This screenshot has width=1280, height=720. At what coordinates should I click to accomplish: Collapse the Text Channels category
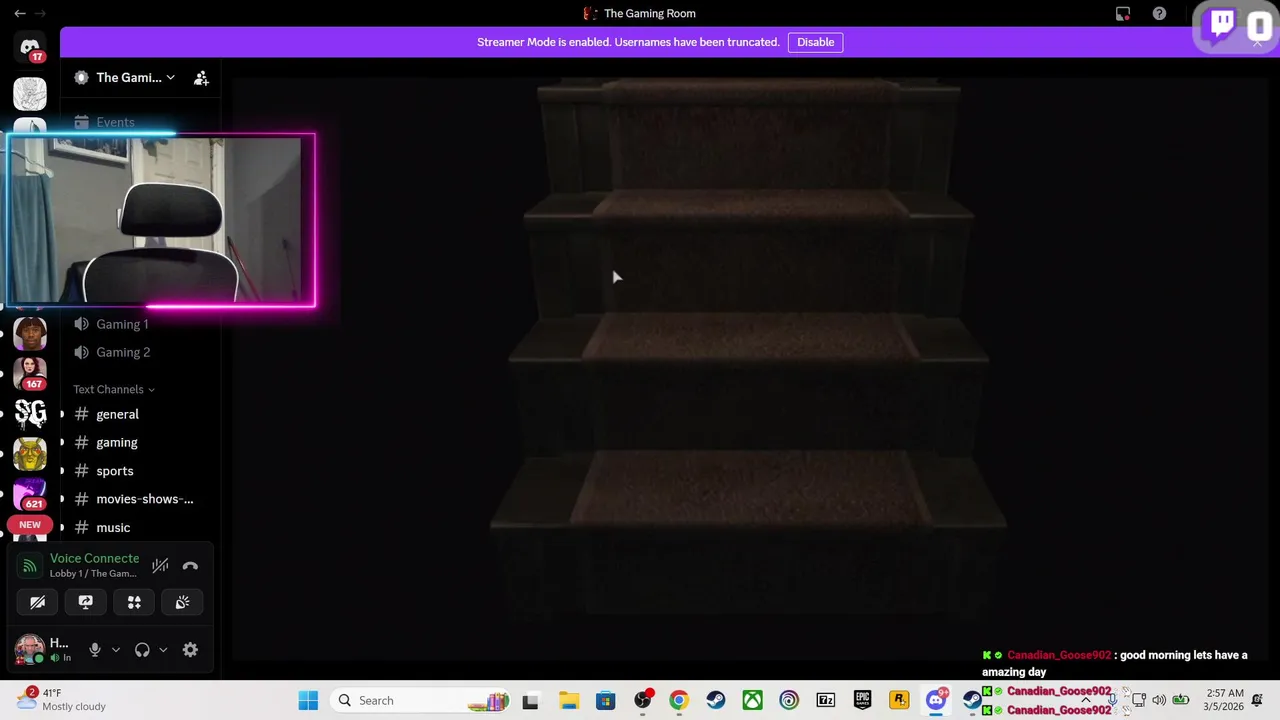pyautogui.click(x=114, y=389)
